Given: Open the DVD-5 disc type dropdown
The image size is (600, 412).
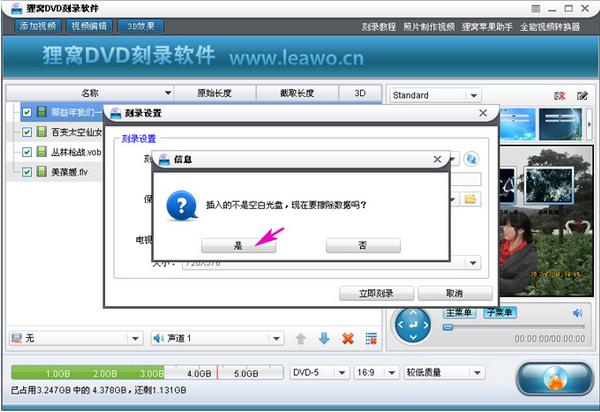Looking at the screenshot, I should pos(318,371).
